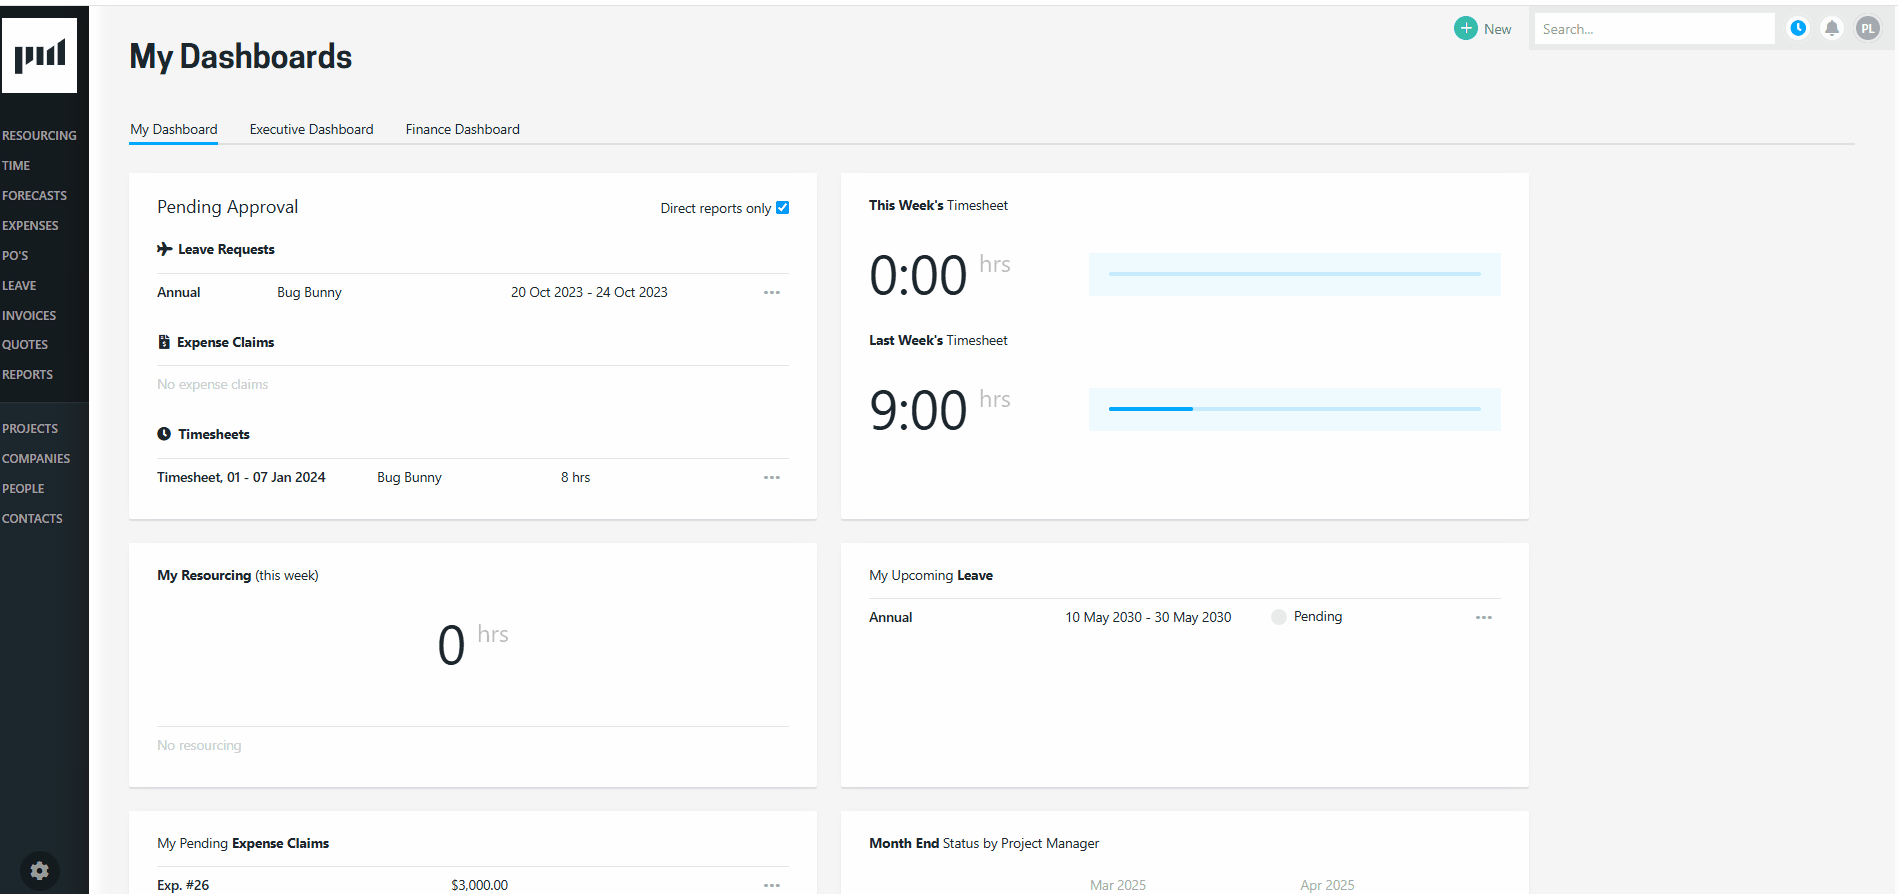Screen dimensions: 1898x894
Task: Click the Expense Claims receipt icon
Action: pyautogui.click(x=164, y=342)
